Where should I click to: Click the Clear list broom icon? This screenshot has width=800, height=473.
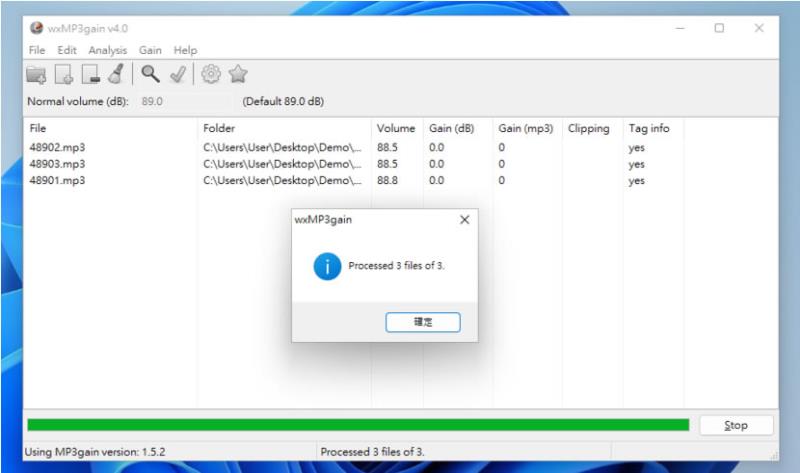(x=117, y=74)
